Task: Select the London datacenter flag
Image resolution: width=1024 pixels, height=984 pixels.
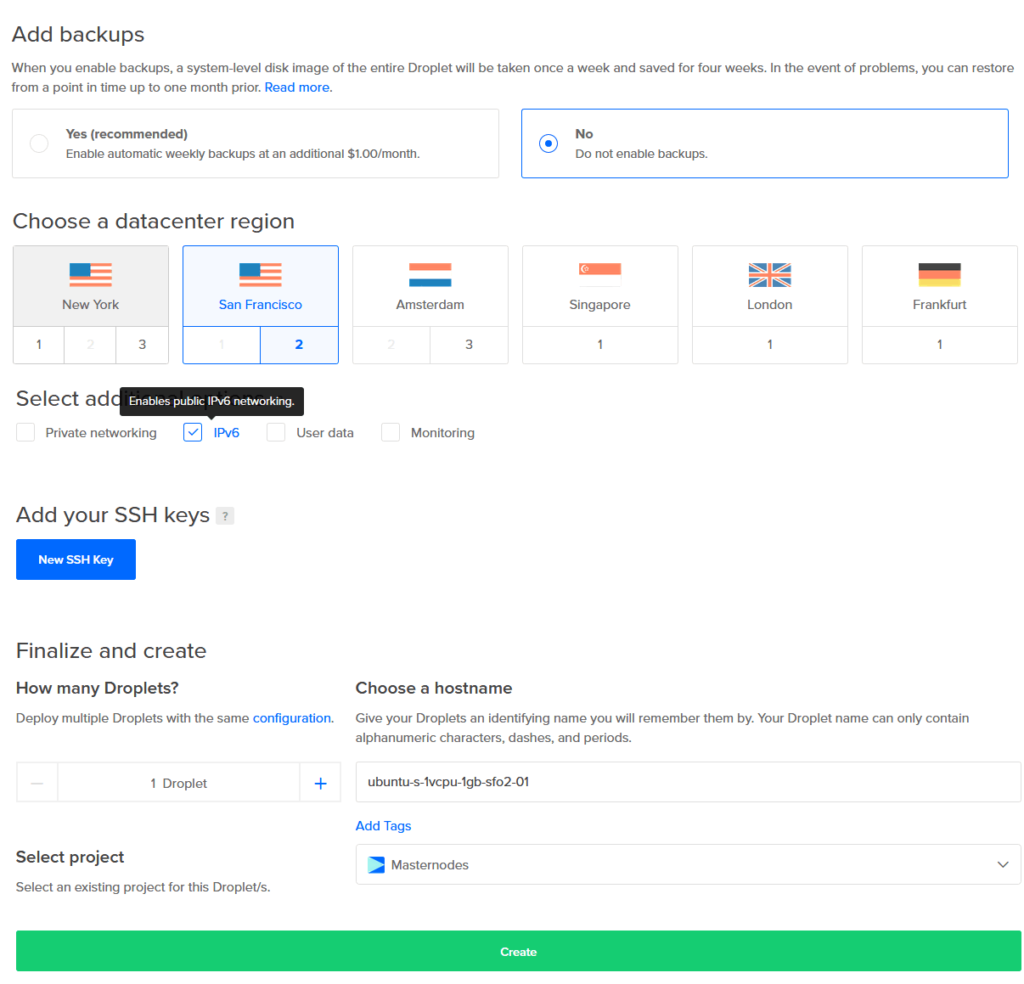Action: click(x=769, y=271)
